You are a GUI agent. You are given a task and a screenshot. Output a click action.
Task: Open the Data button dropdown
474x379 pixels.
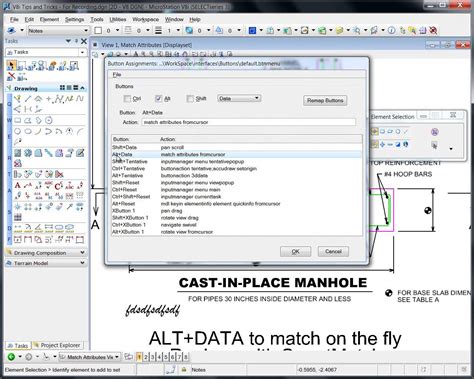pyautogui.click(x=239, y=98)
